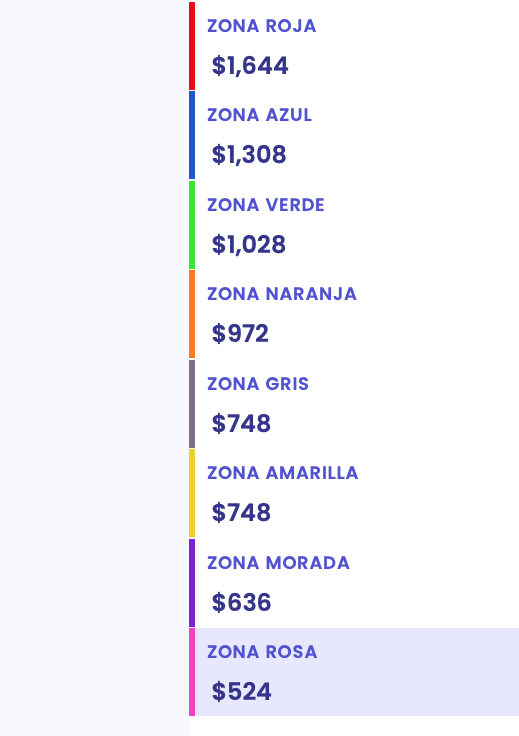
Task: Select the Zona Azul label
Action: coord(260,115)
